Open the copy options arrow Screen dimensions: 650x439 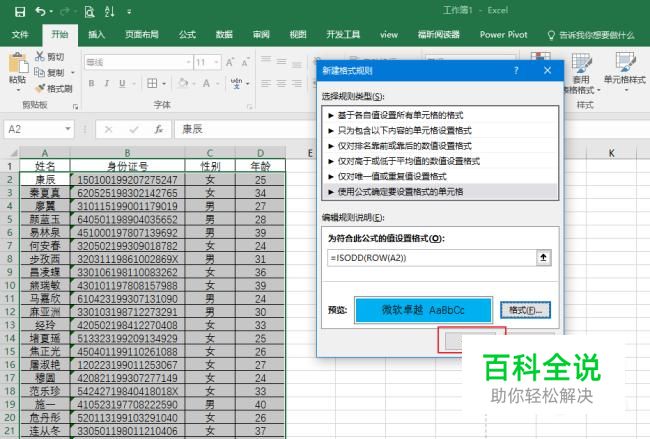[73, 73]
